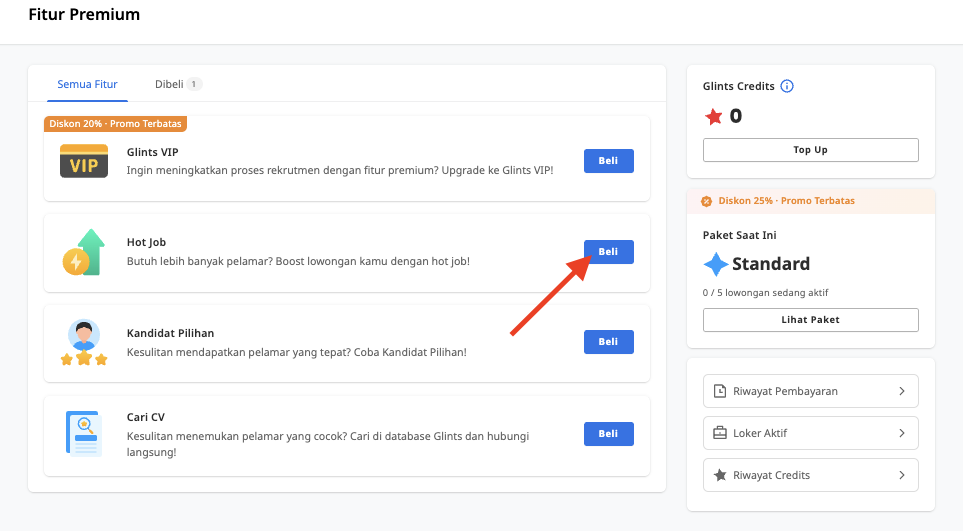Expand Riwayat Pembayaran chevron arrow
Viewport: 963px width, 531px height.
(x=901, y=391)
